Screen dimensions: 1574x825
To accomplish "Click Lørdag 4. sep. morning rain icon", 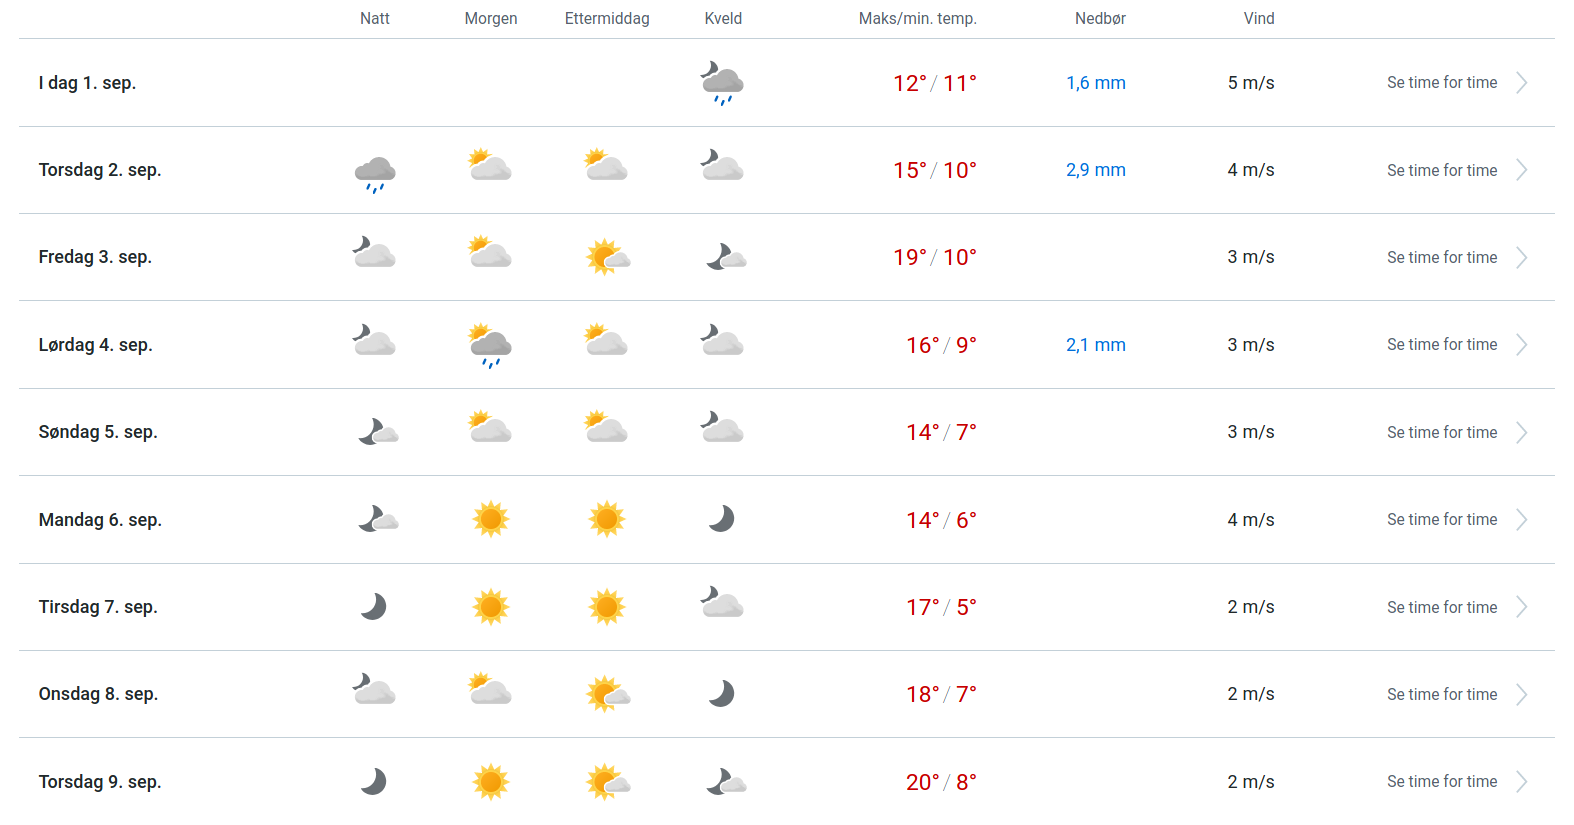I will coord(490,346).
